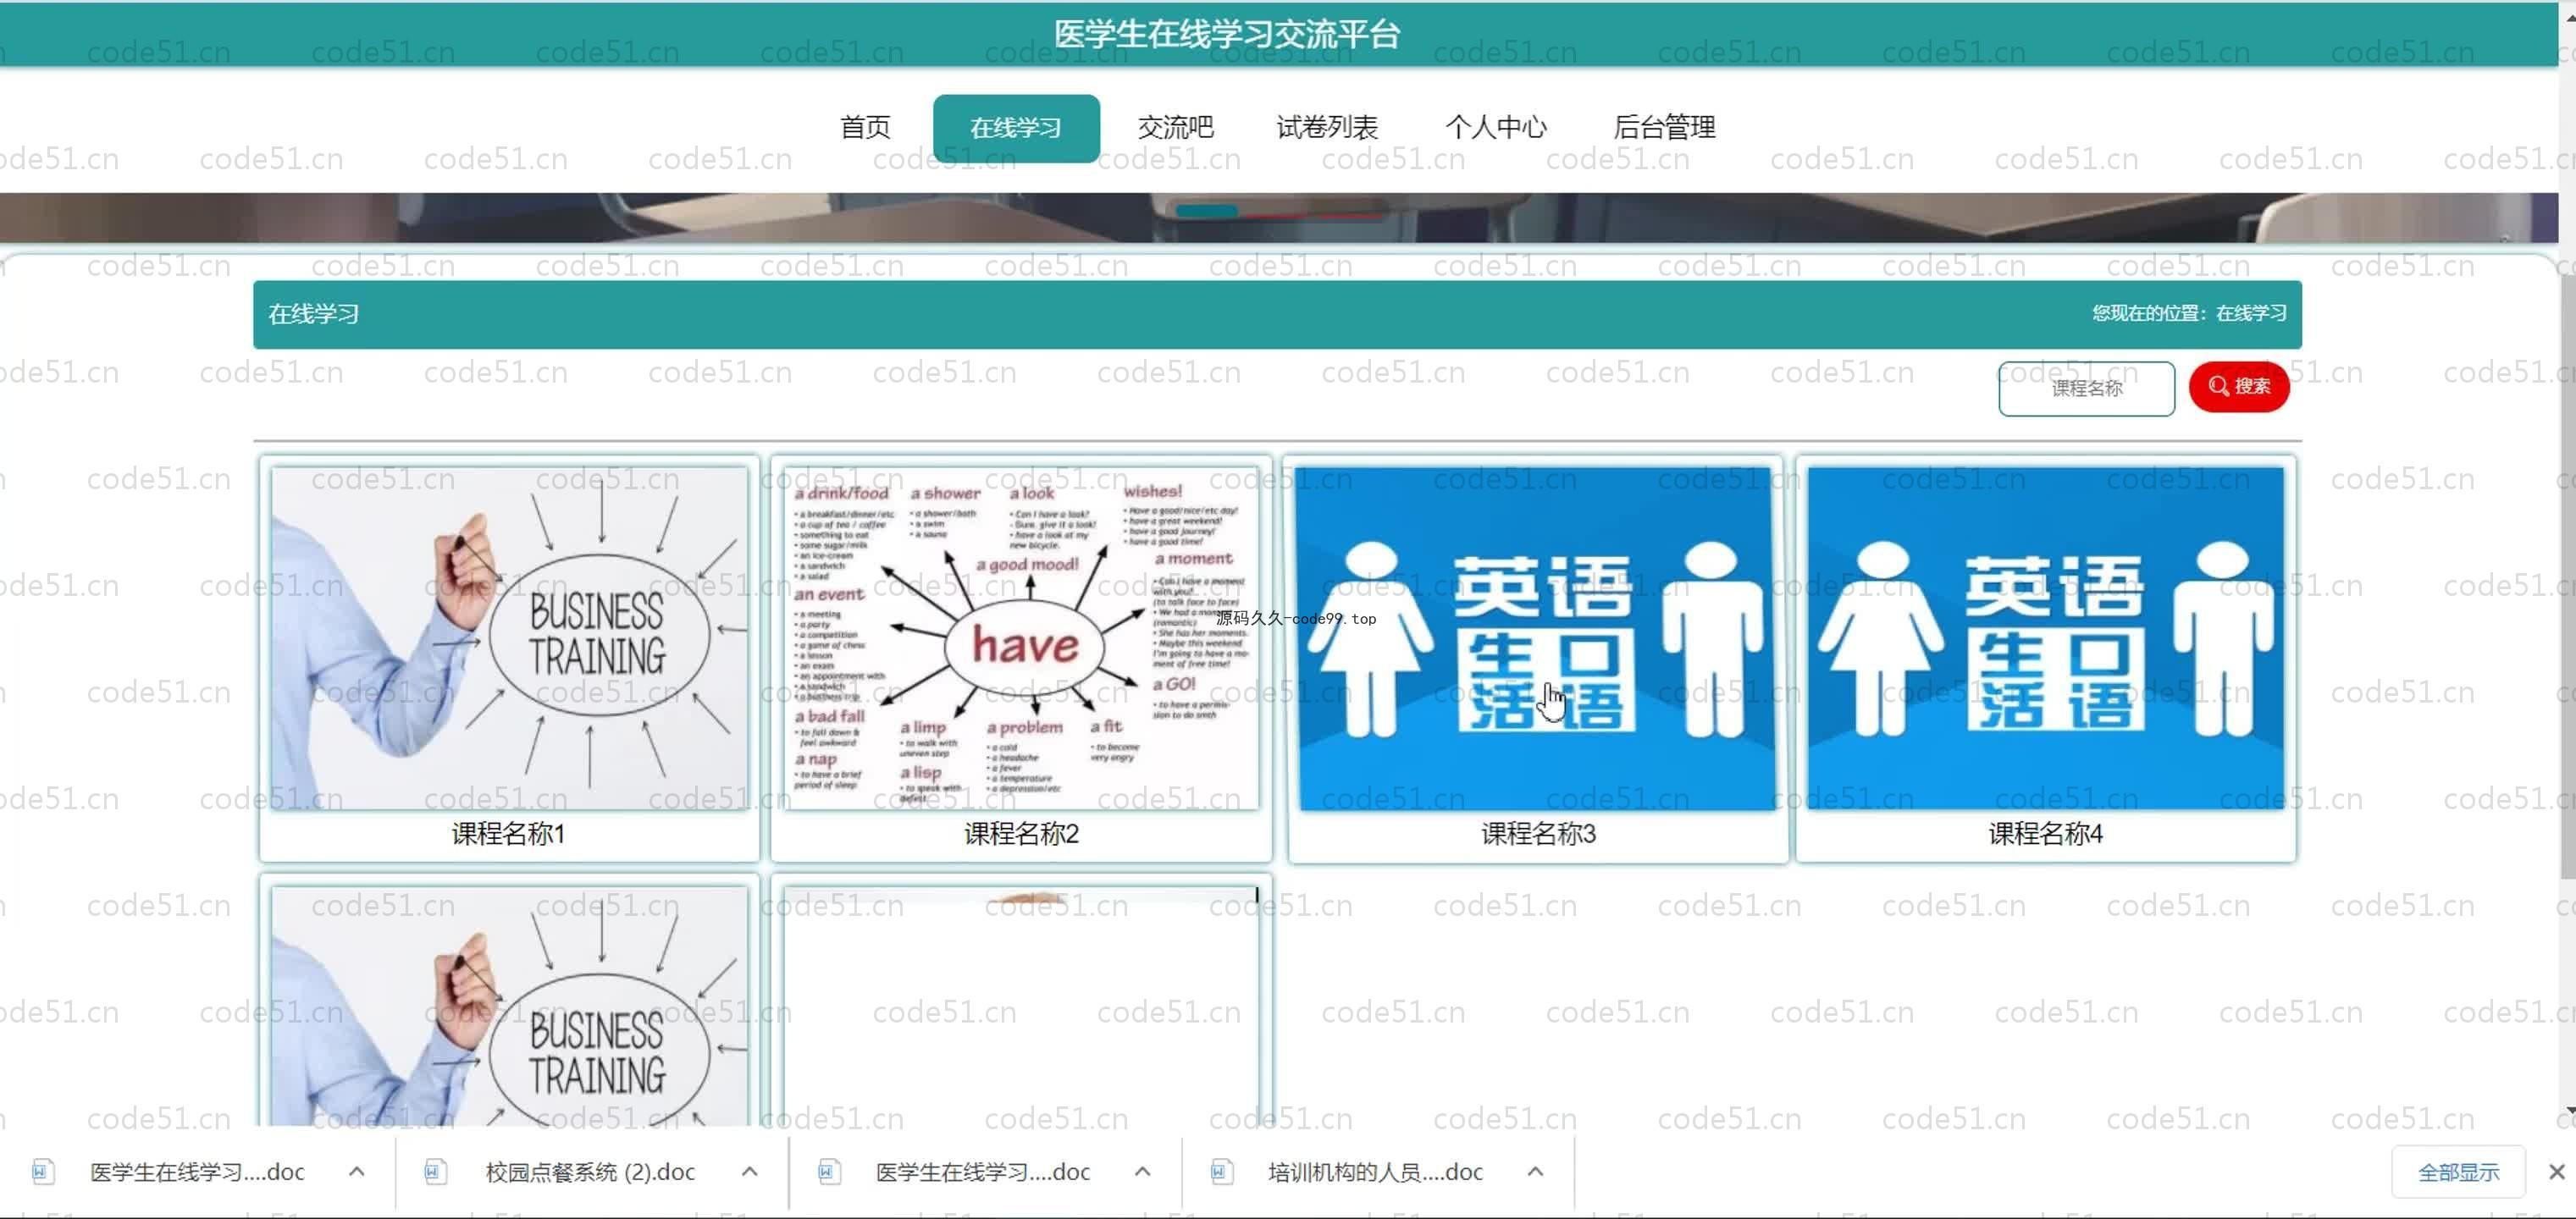This screenshot has width=2576, height=1219.
Task: Click breadcrumb text 您现在的位置：在线学习
Action: pyautogui.click(x=2189, y=314)
